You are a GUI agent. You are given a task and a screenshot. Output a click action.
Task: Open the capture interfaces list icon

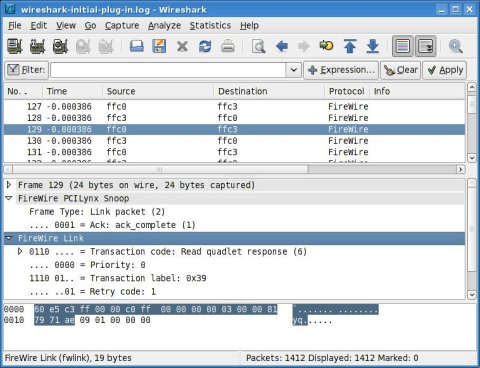[x=15, y=46]
